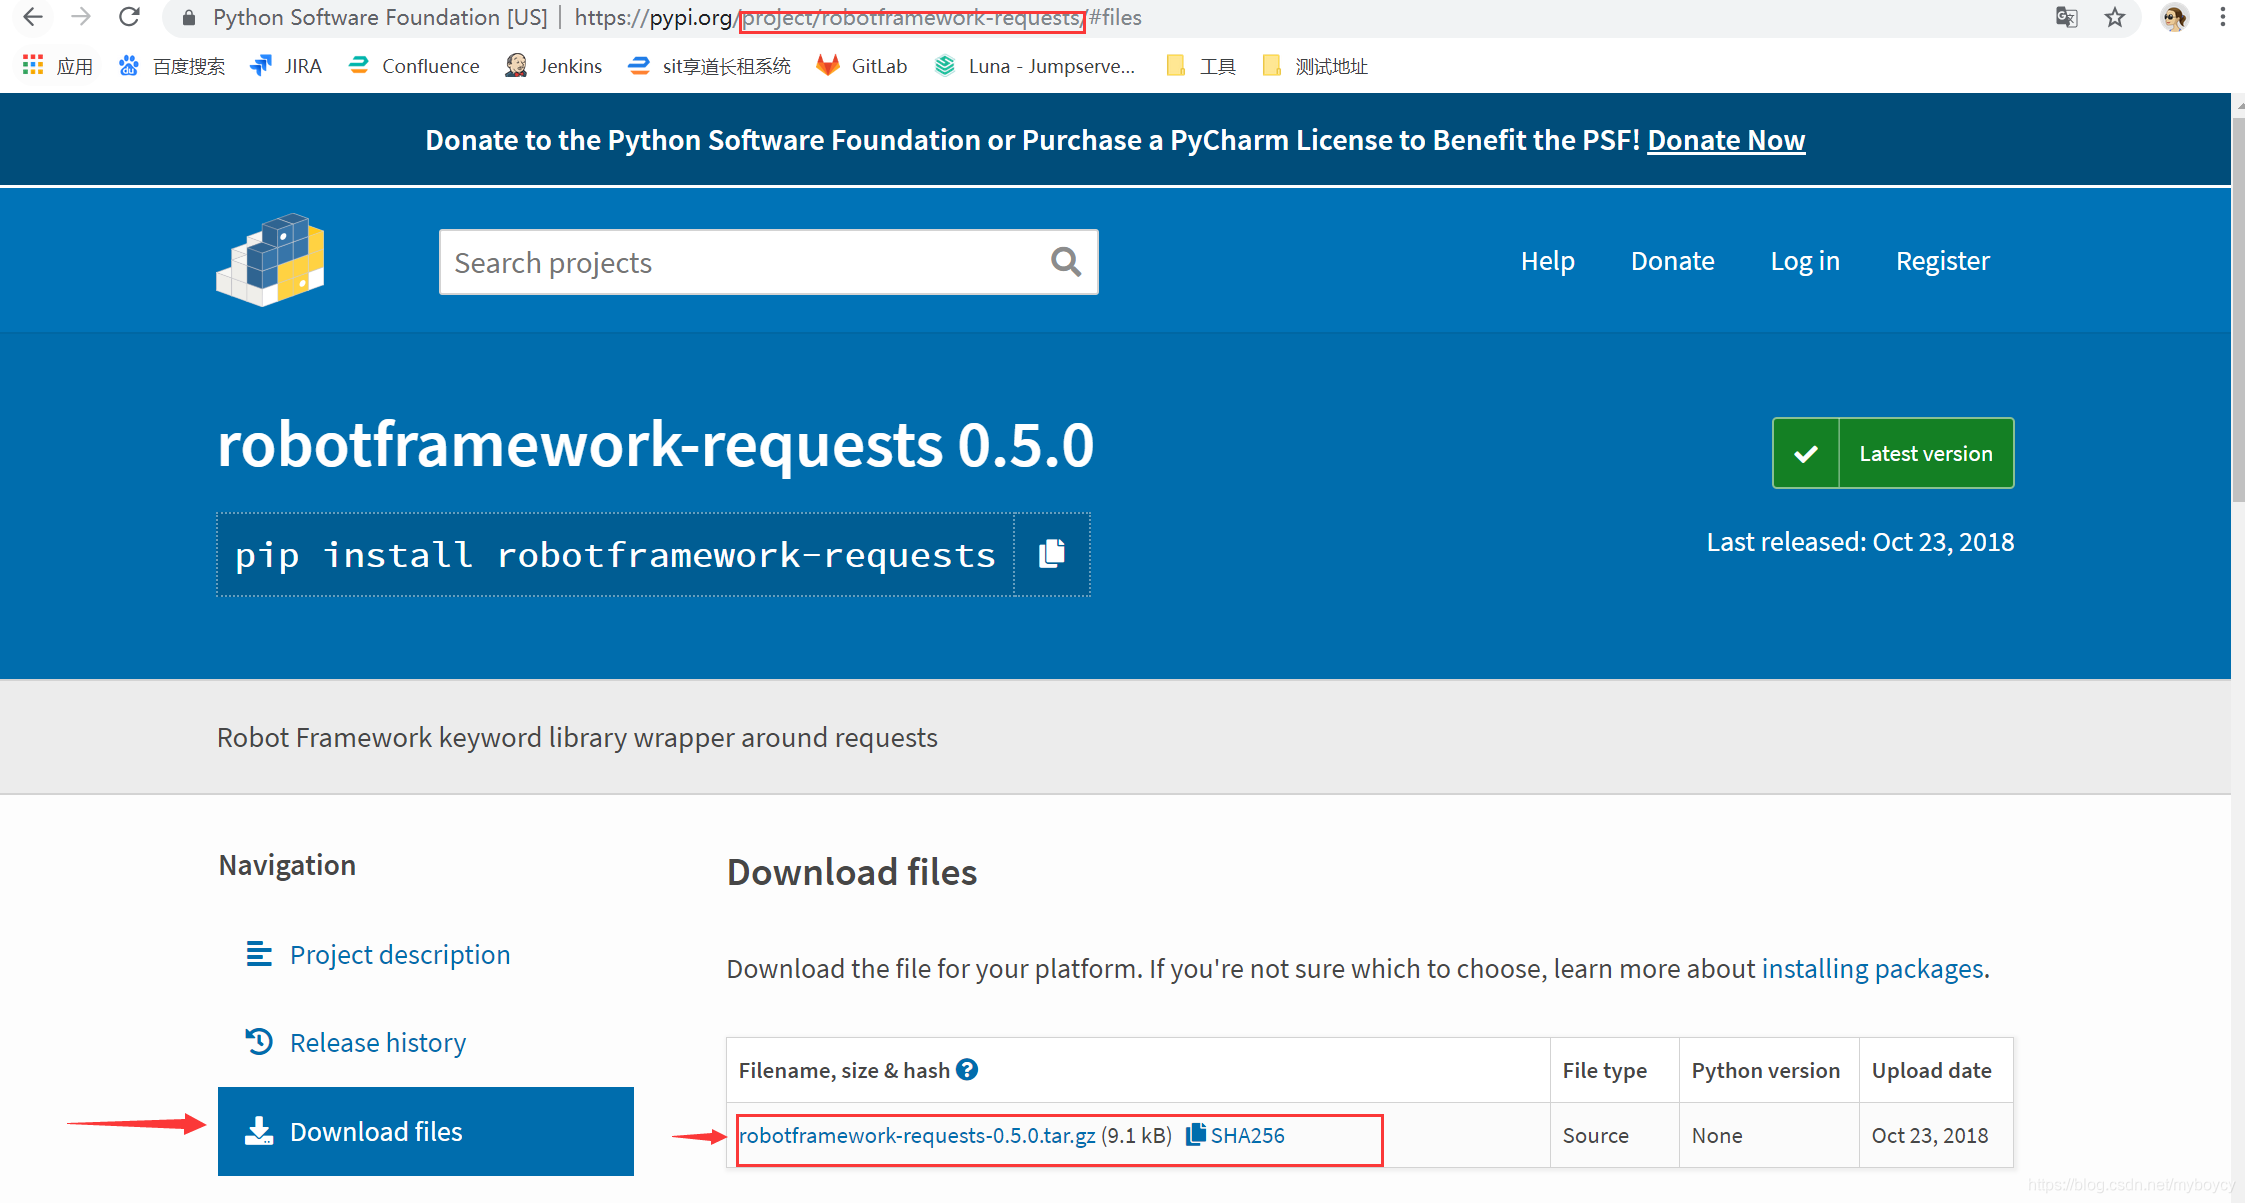
Task: Click the Release history clock icon
Action: pyautogui.click(x=260, y=1040)
